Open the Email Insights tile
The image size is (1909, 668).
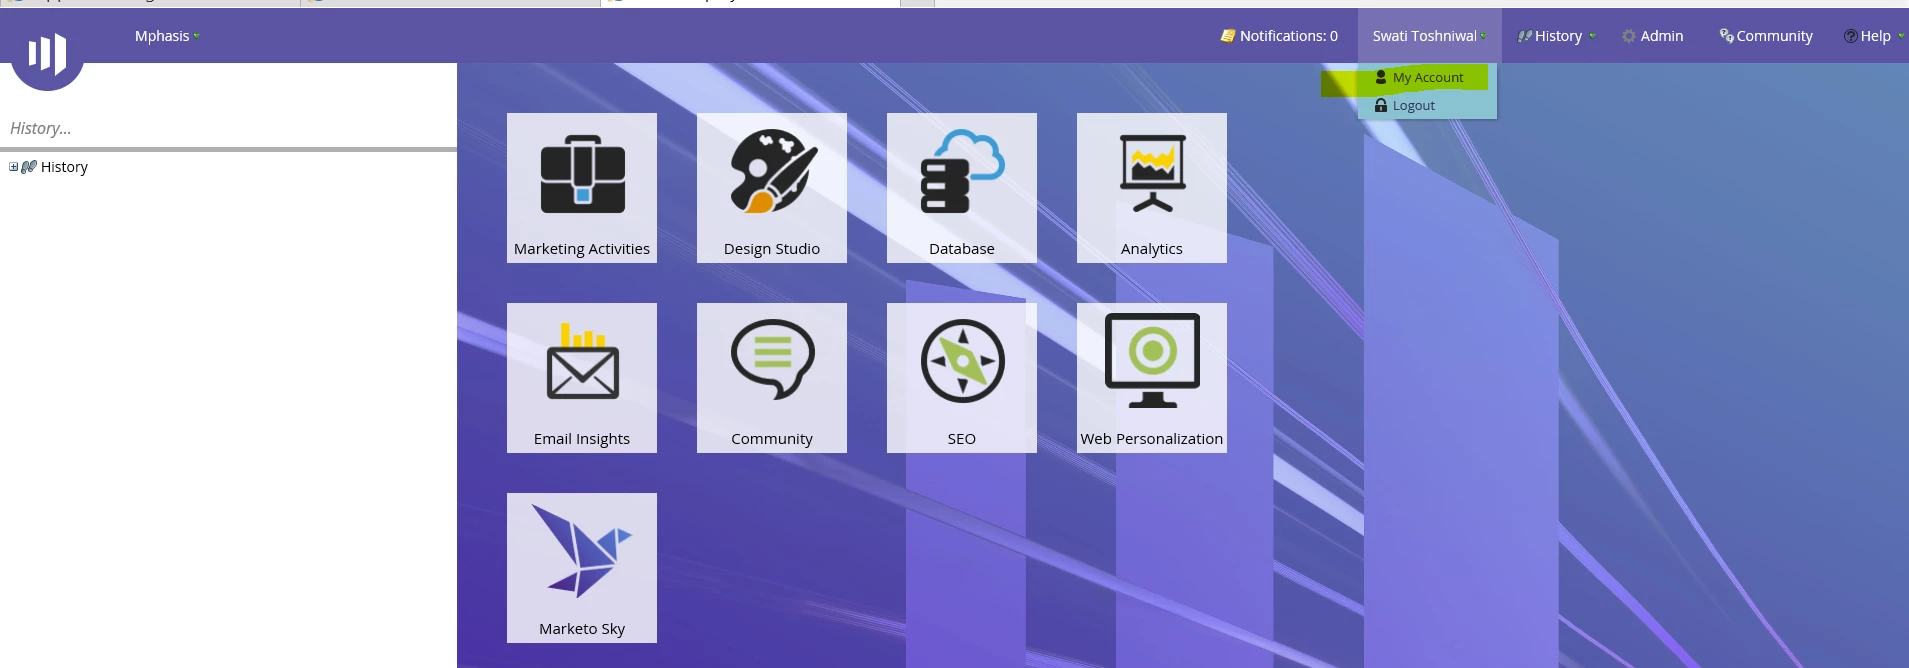[x=582, y=378]
